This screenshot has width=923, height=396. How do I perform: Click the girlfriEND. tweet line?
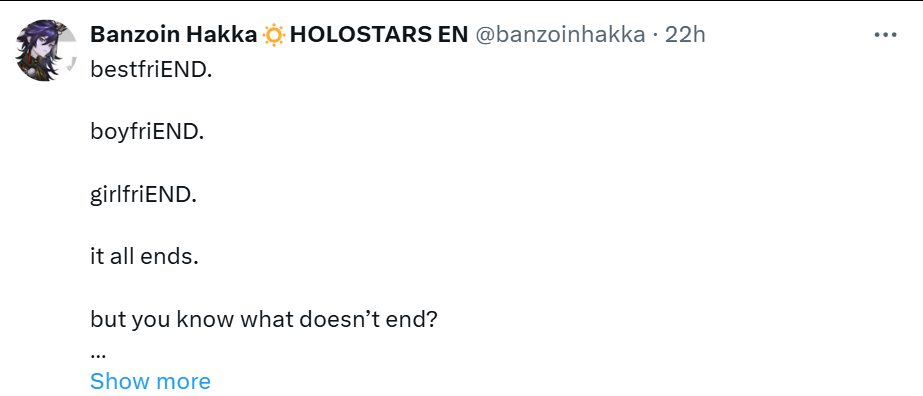pos(144,195)
